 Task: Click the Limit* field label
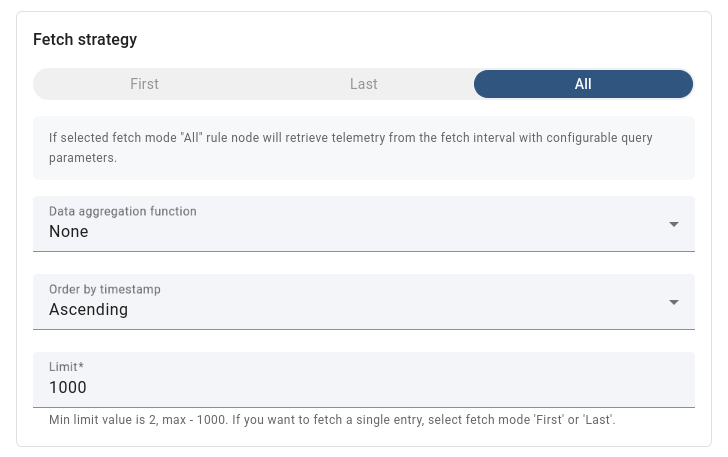tap(66, 368)
